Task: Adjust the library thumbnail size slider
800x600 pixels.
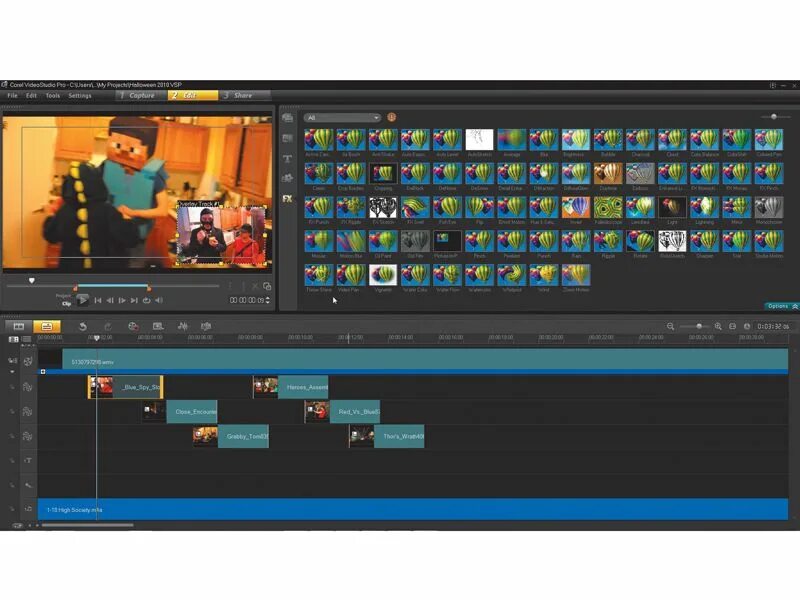Action: [x=774, y=117]
